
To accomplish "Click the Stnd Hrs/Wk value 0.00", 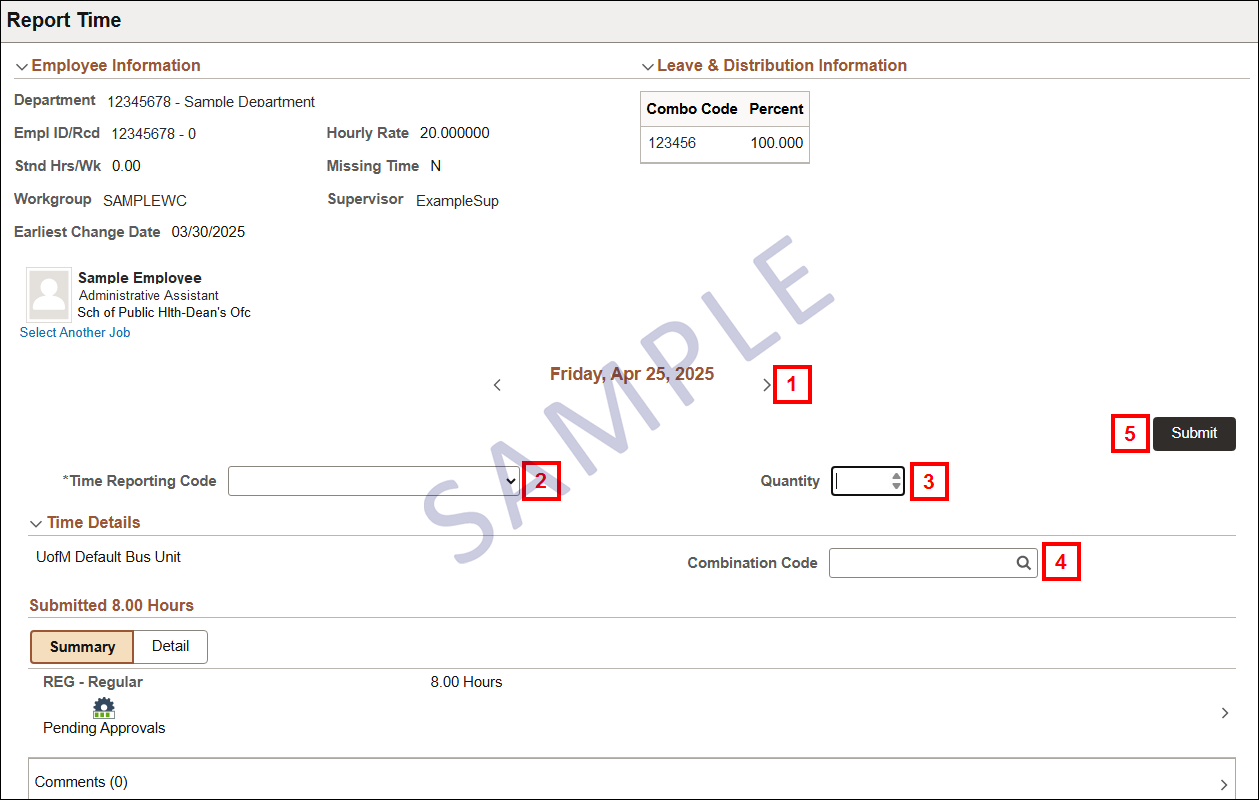I will [x=126, y=166].
